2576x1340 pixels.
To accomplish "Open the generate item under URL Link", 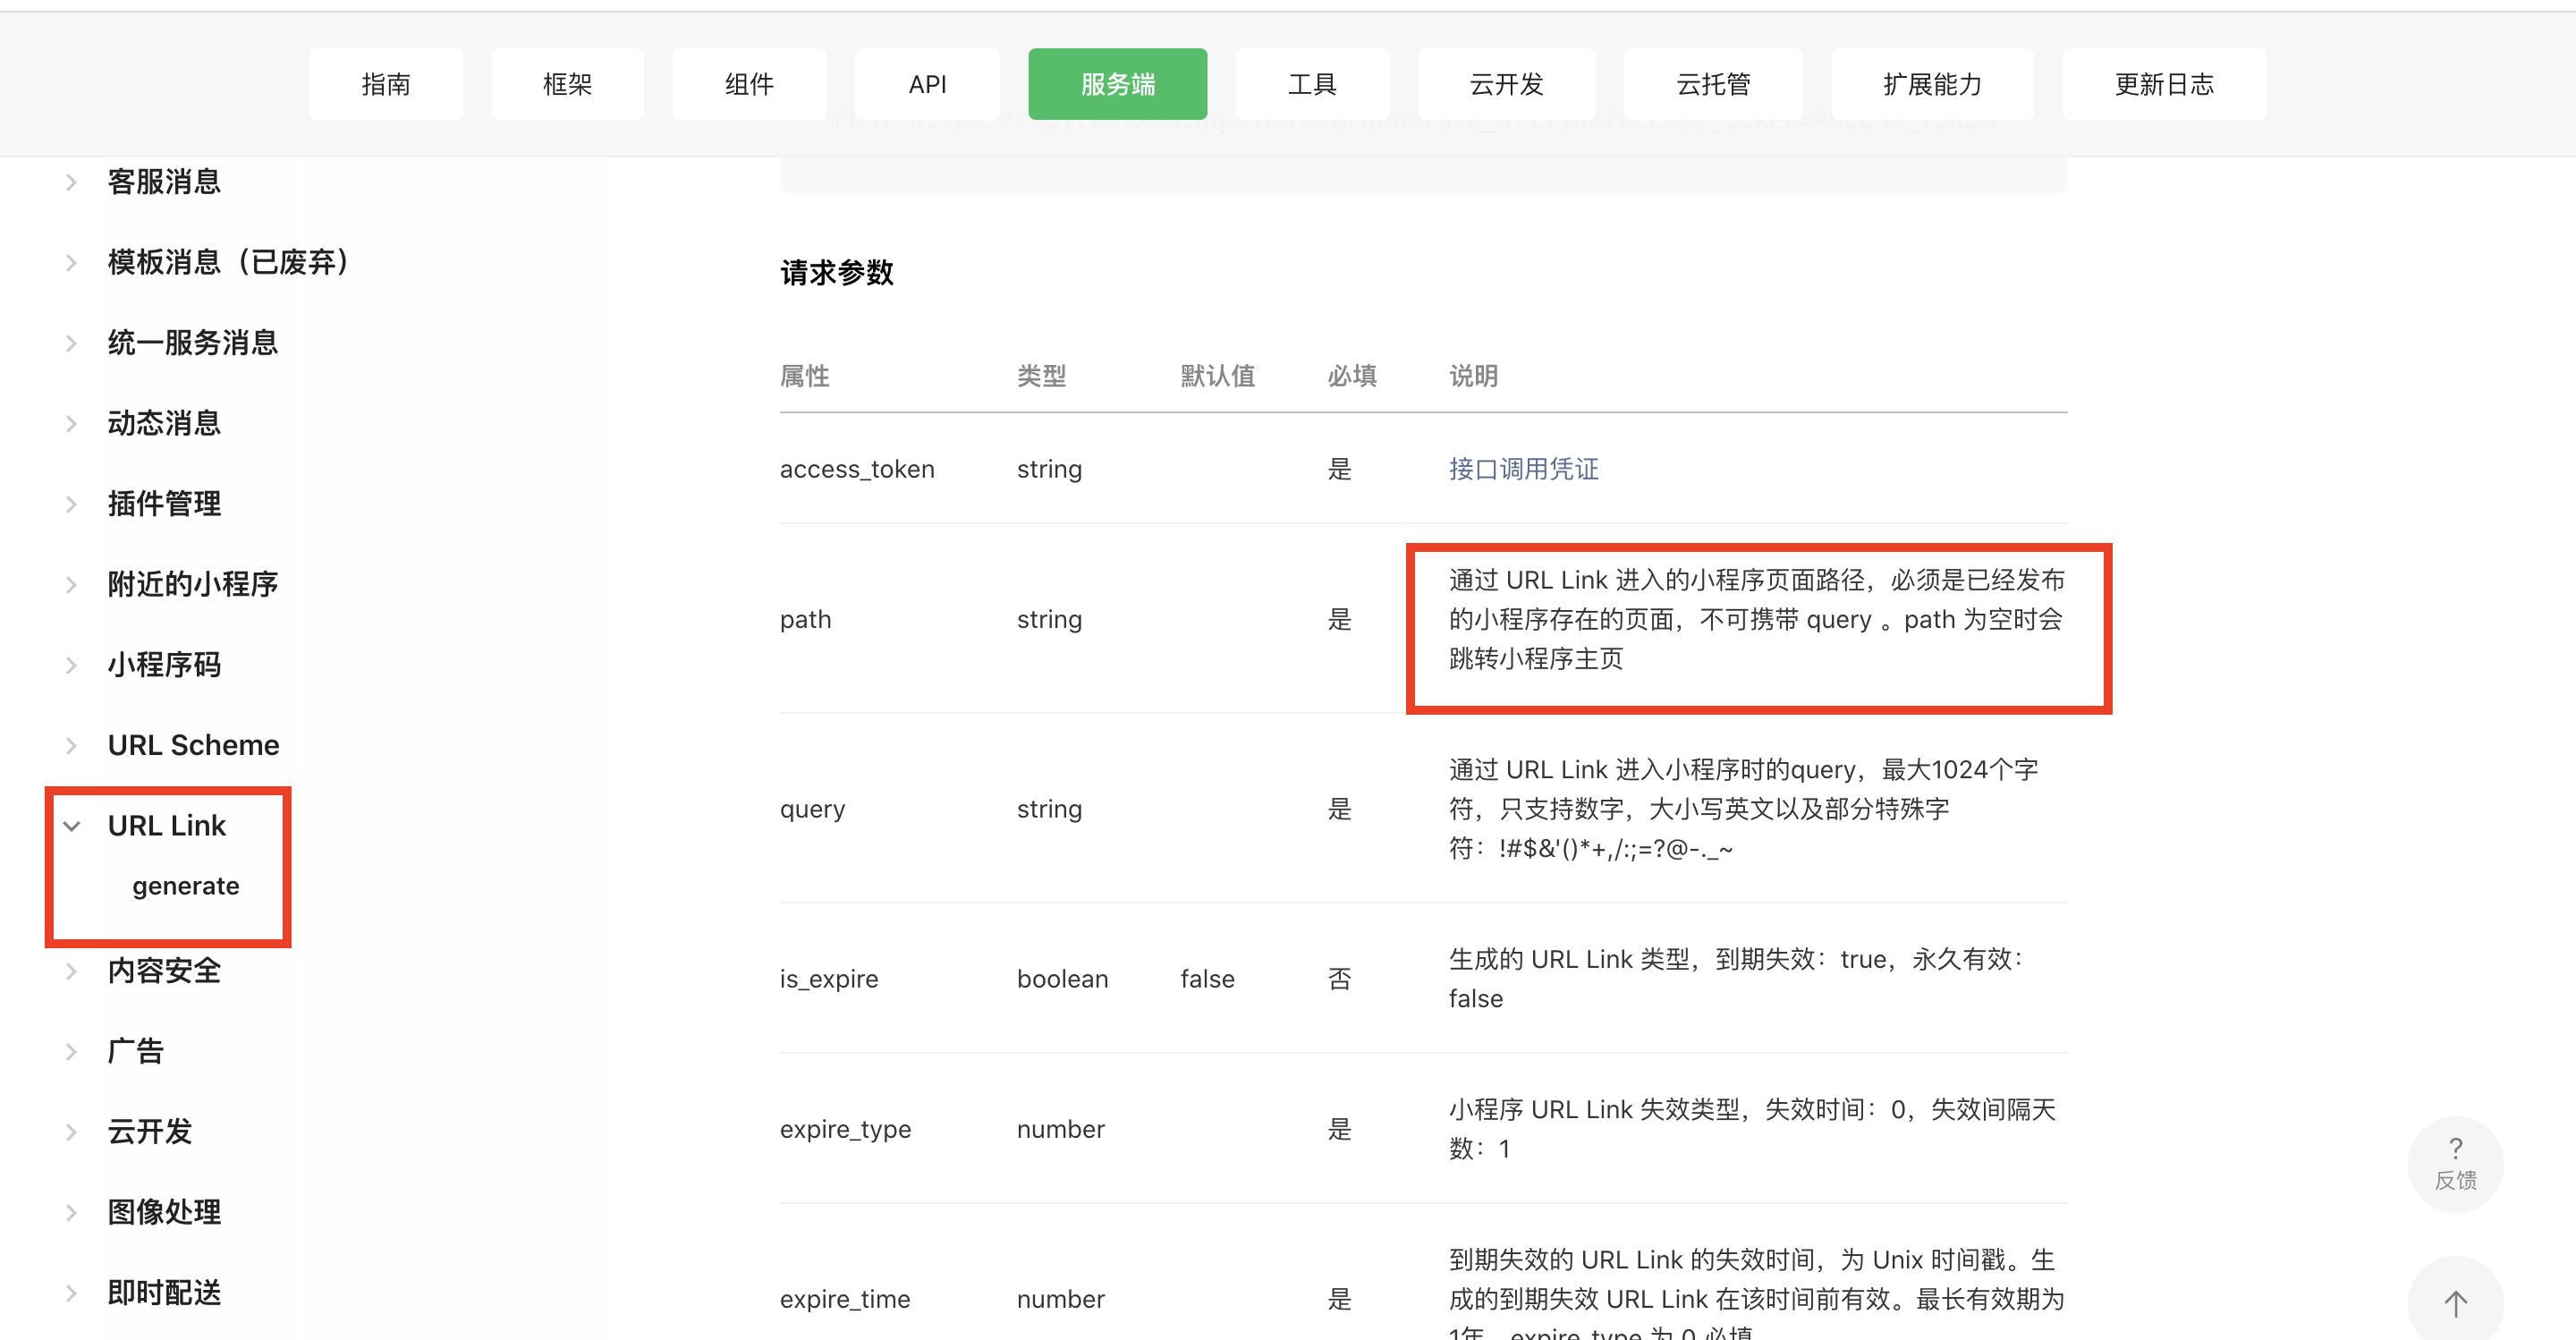I will (x=185, y=886).
